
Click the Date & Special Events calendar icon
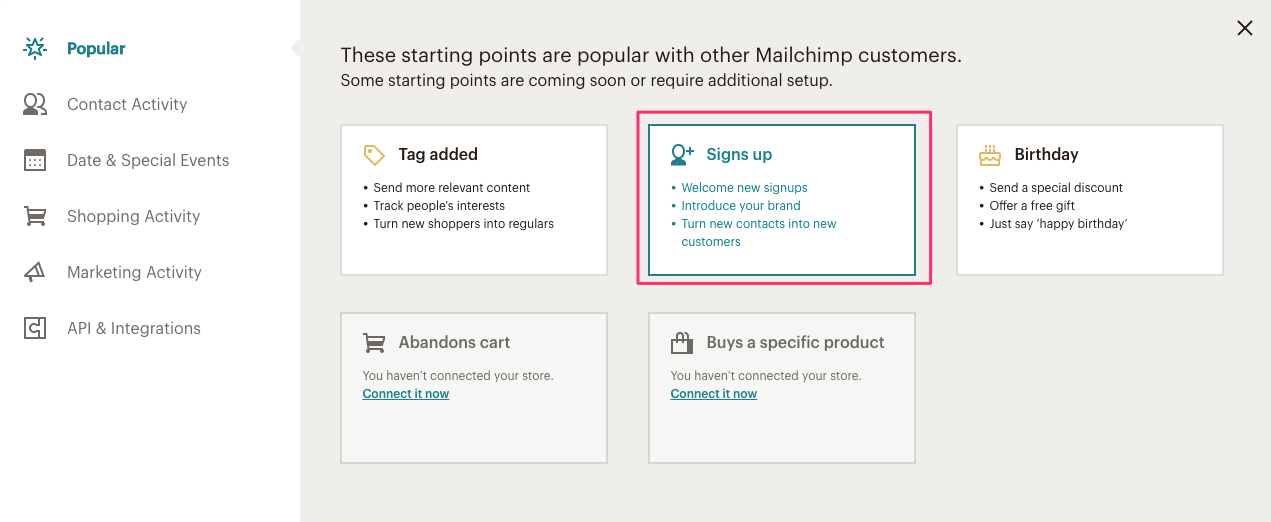pyautogui.click(x=35, y=160)
